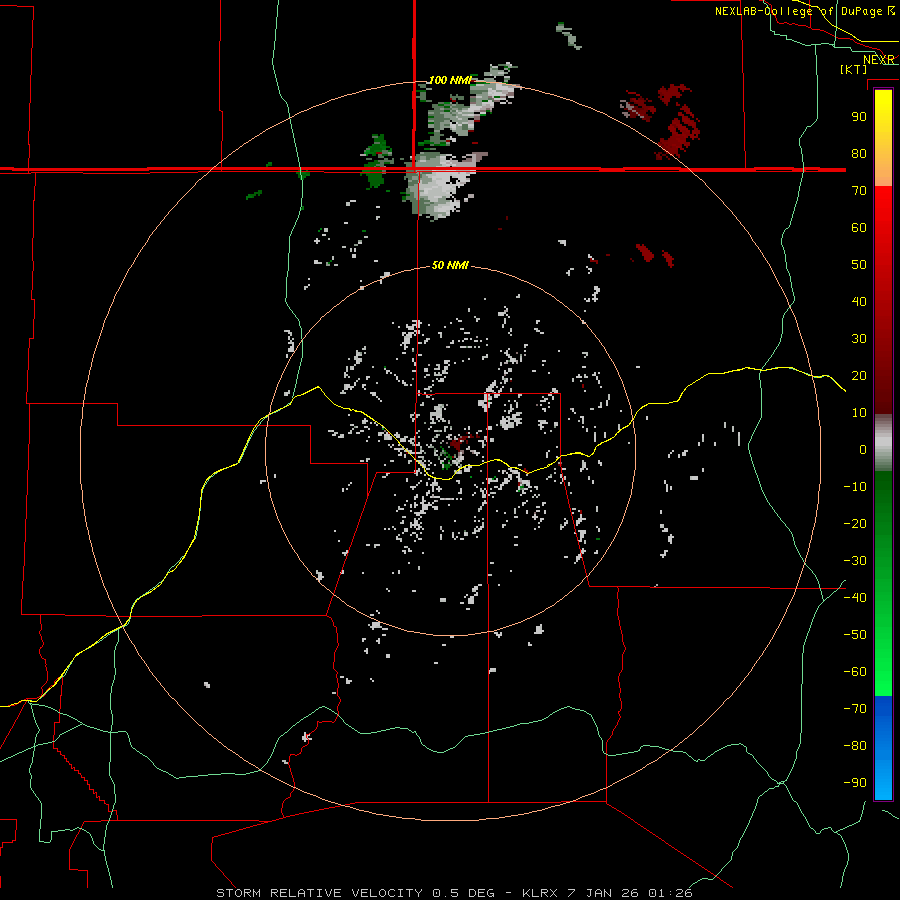Click the -20 value on the velocity scale
The image size is (900, 900).
click(x=855, y=523)
